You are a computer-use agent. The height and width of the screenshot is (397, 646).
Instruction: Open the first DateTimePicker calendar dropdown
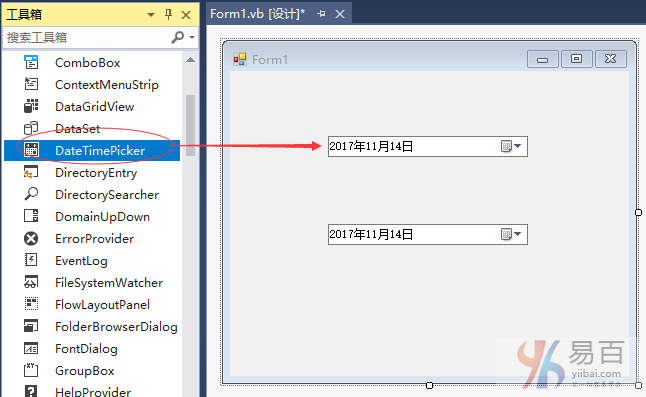pos(511,146)
